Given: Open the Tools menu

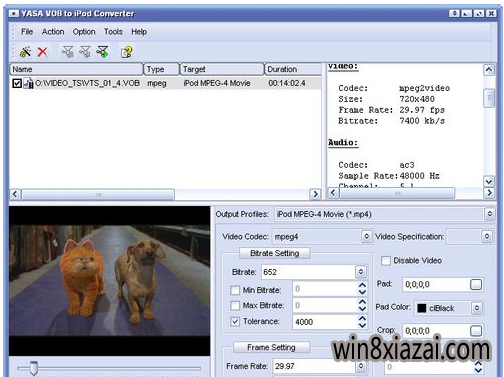Looking at the screenshot, I should click(113, 32).
